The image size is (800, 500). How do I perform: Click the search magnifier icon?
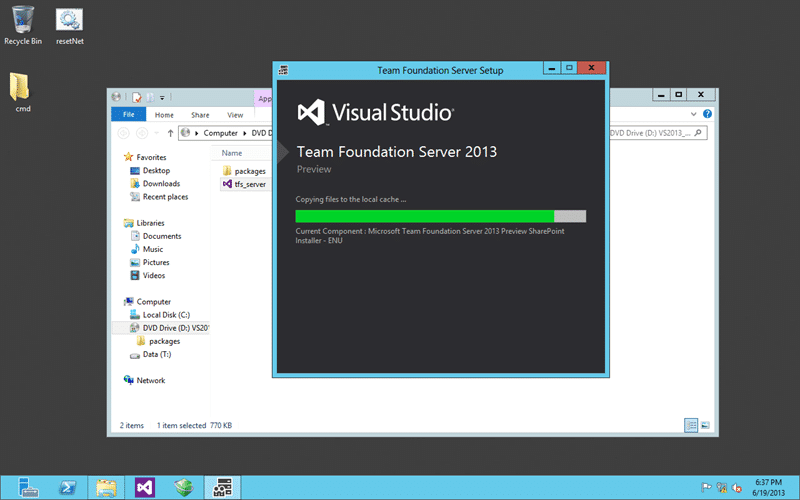coord(698,133)
